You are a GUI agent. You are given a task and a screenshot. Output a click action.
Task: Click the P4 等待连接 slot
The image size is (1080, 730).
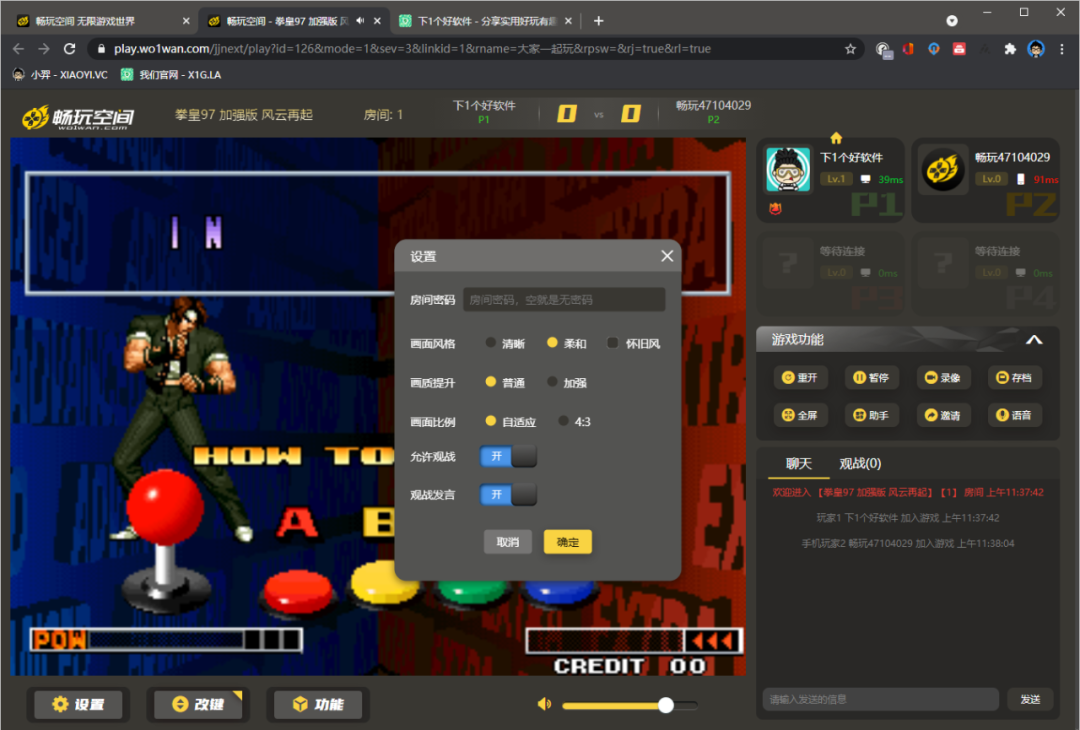tap(986, 273)
